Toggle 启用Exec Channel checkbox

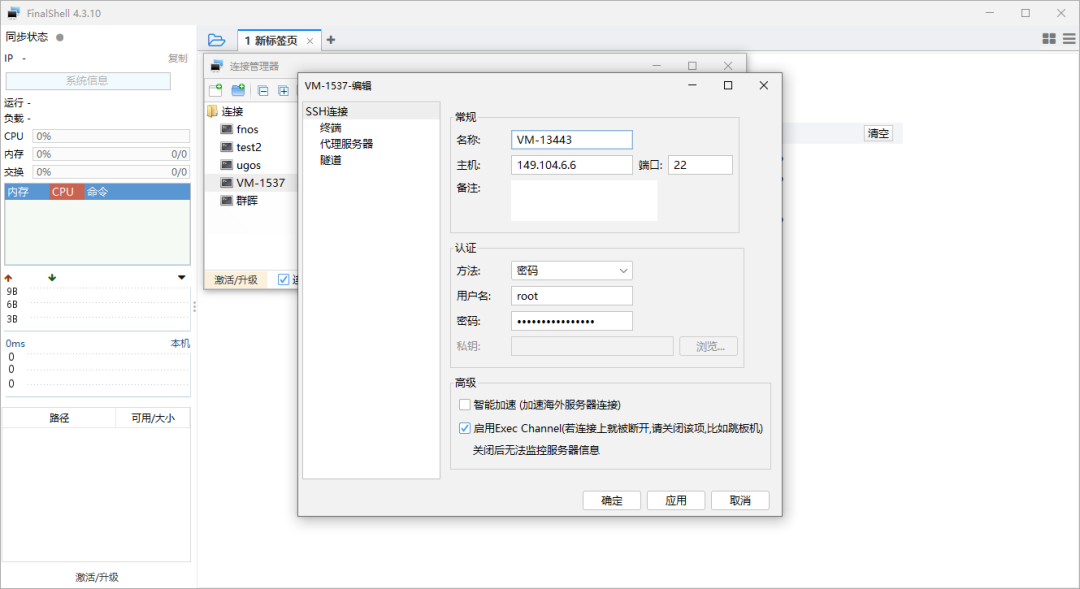coord(465,428)
